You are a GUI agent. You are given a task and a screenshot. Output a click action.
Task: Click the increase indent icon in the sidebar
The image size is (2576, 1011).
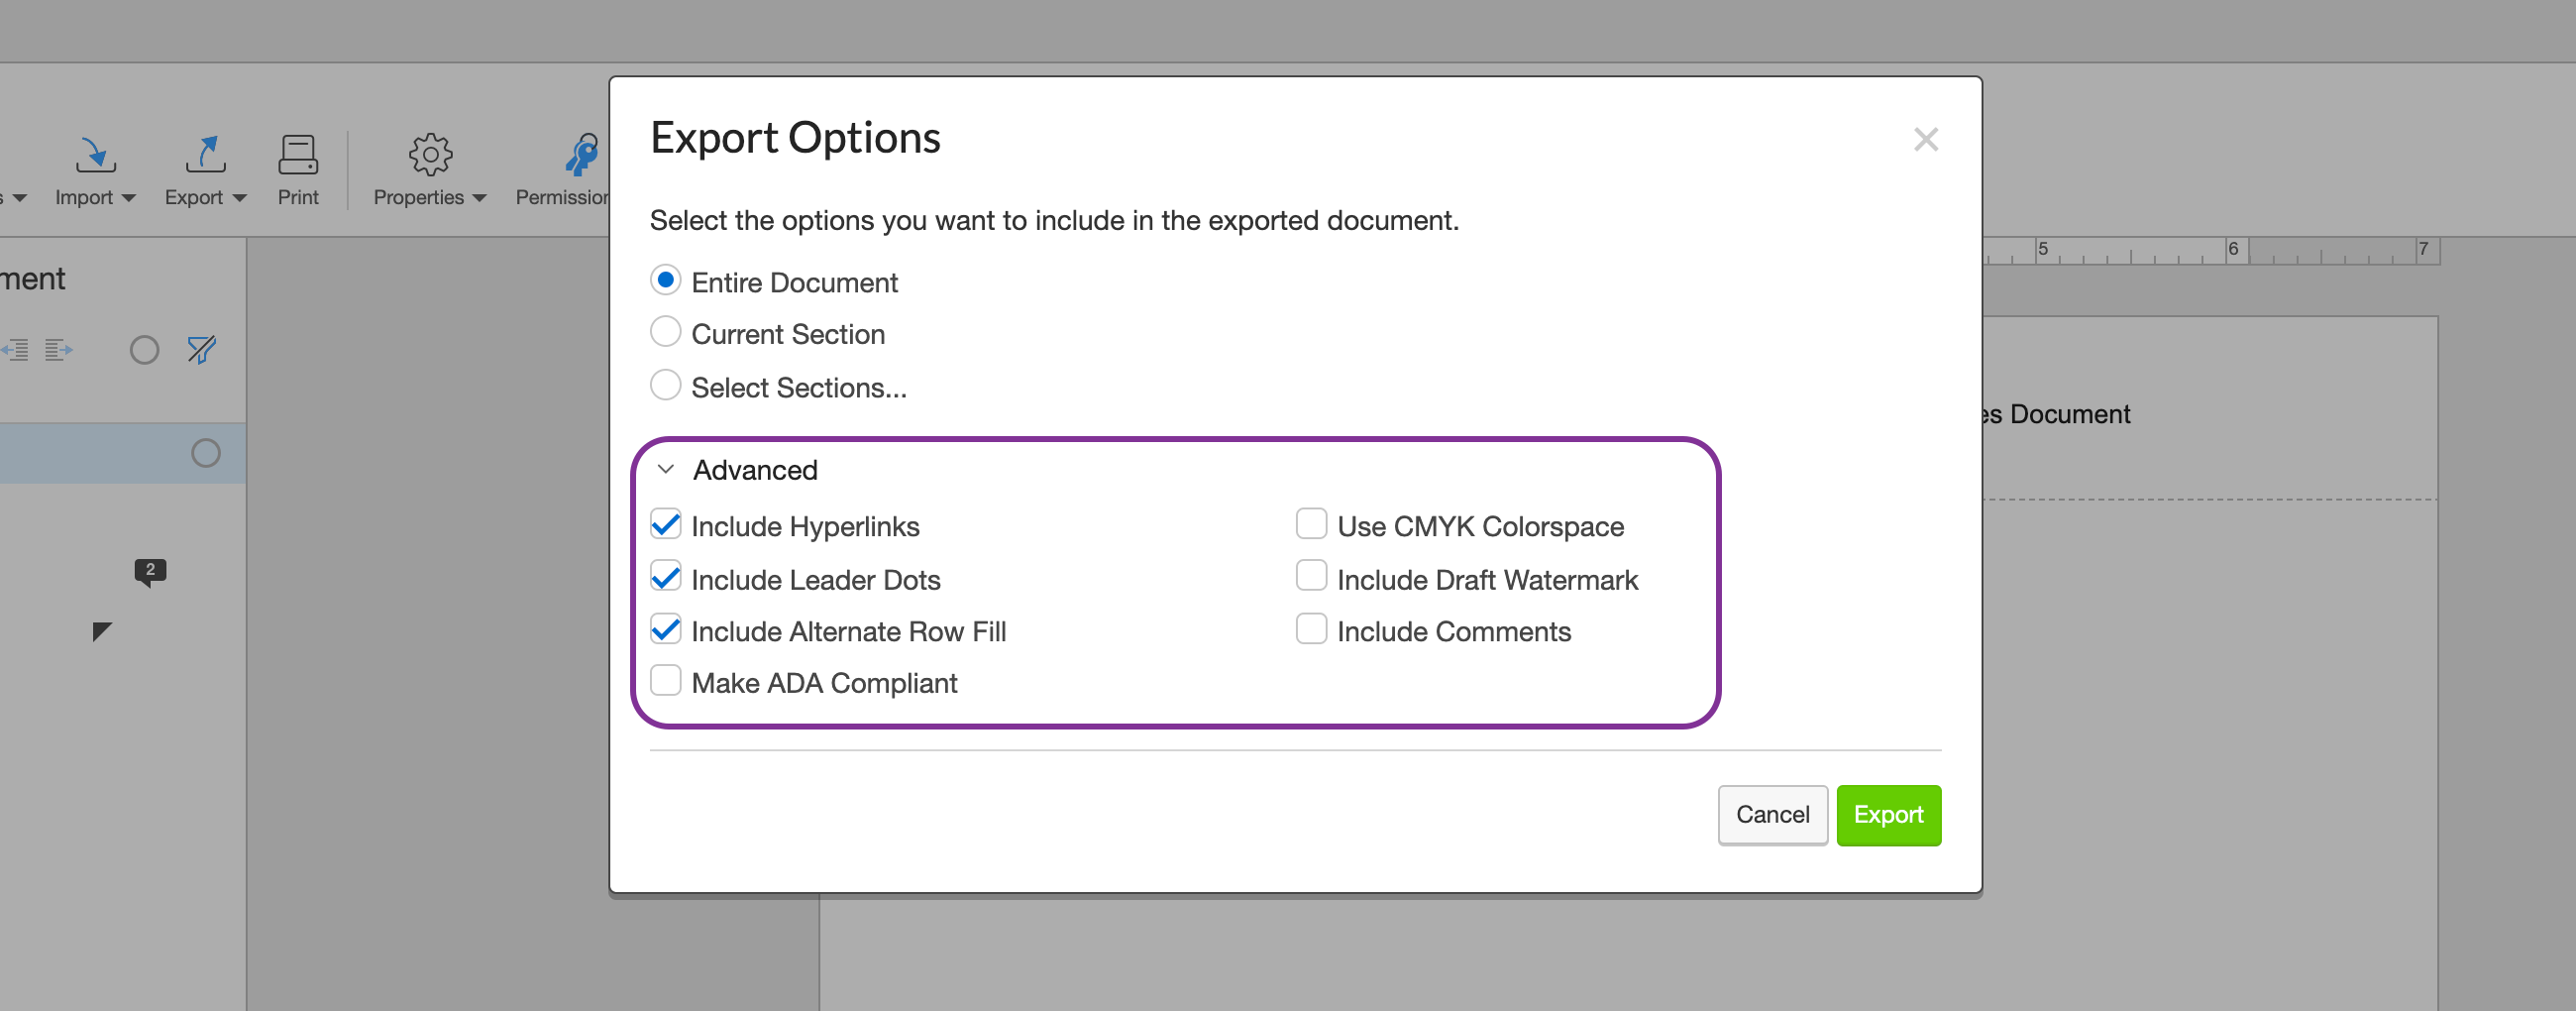pos(57,350)
